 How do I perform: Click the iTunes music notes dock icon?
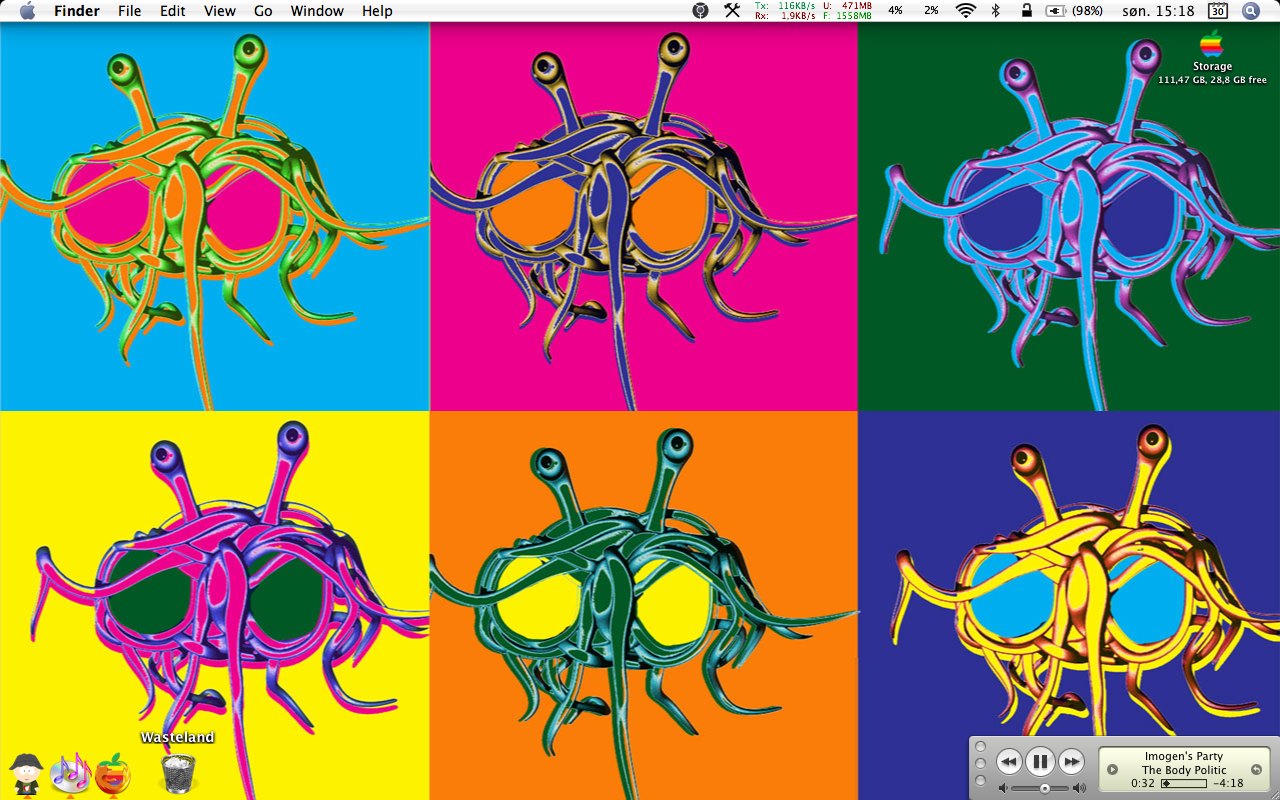pos(70,773)
